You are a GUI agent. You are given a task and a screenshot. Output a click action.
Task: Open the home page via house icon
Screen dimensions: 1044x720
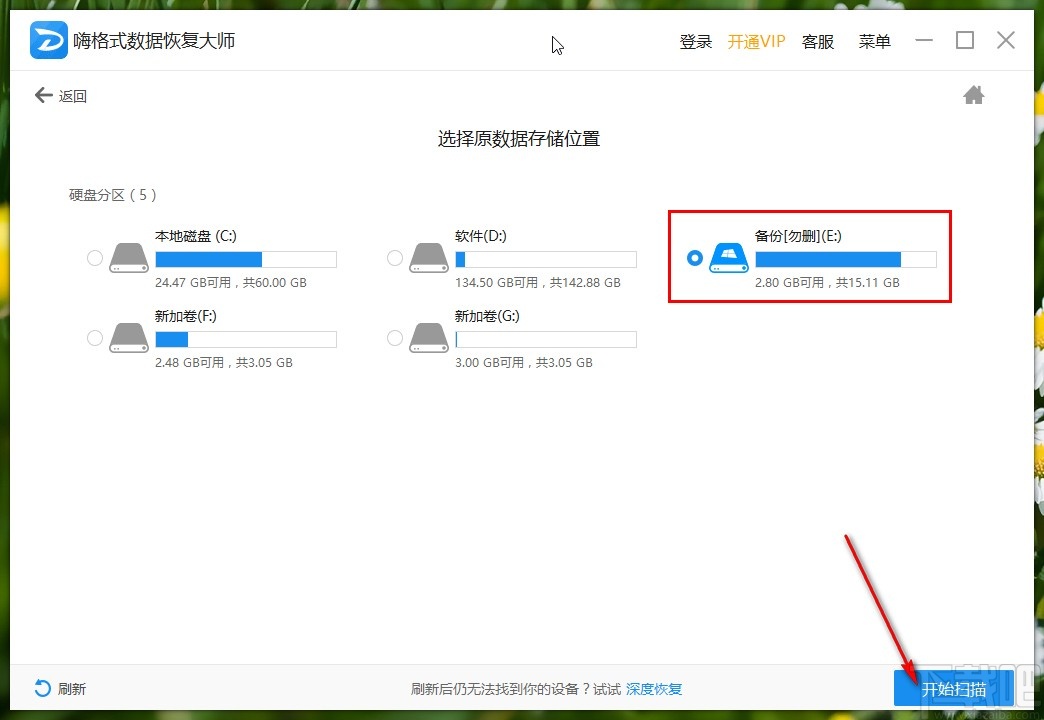click(x=973, y=94)
